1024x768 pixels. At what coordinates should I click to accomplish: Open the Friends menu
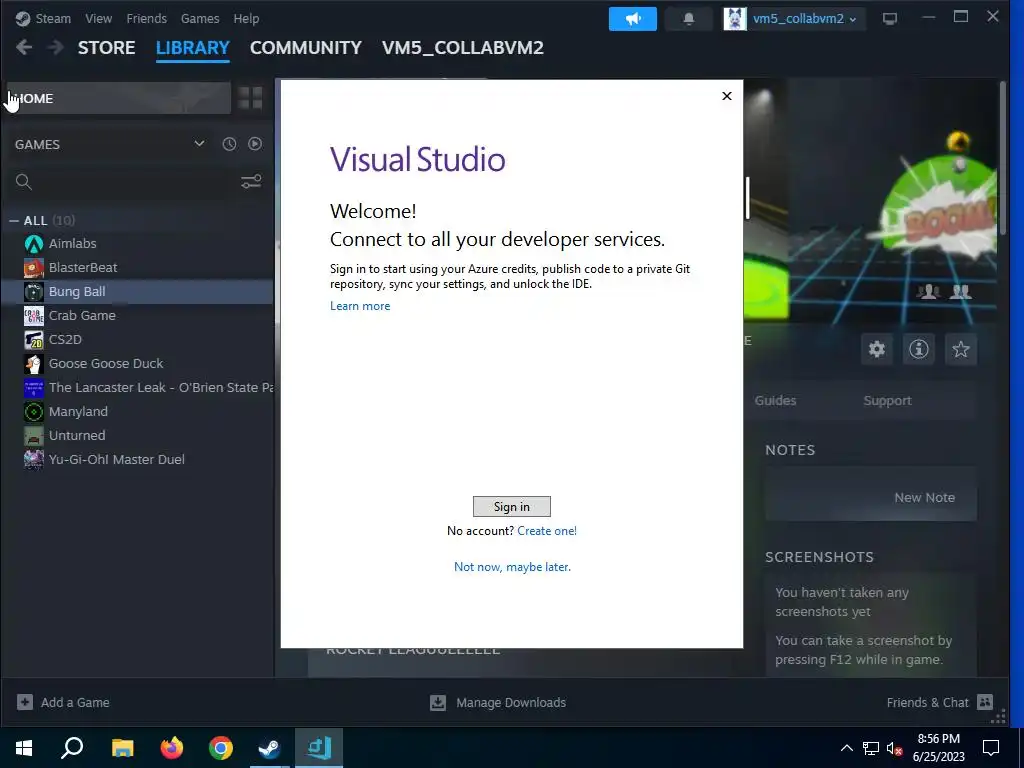pos(146,19)
